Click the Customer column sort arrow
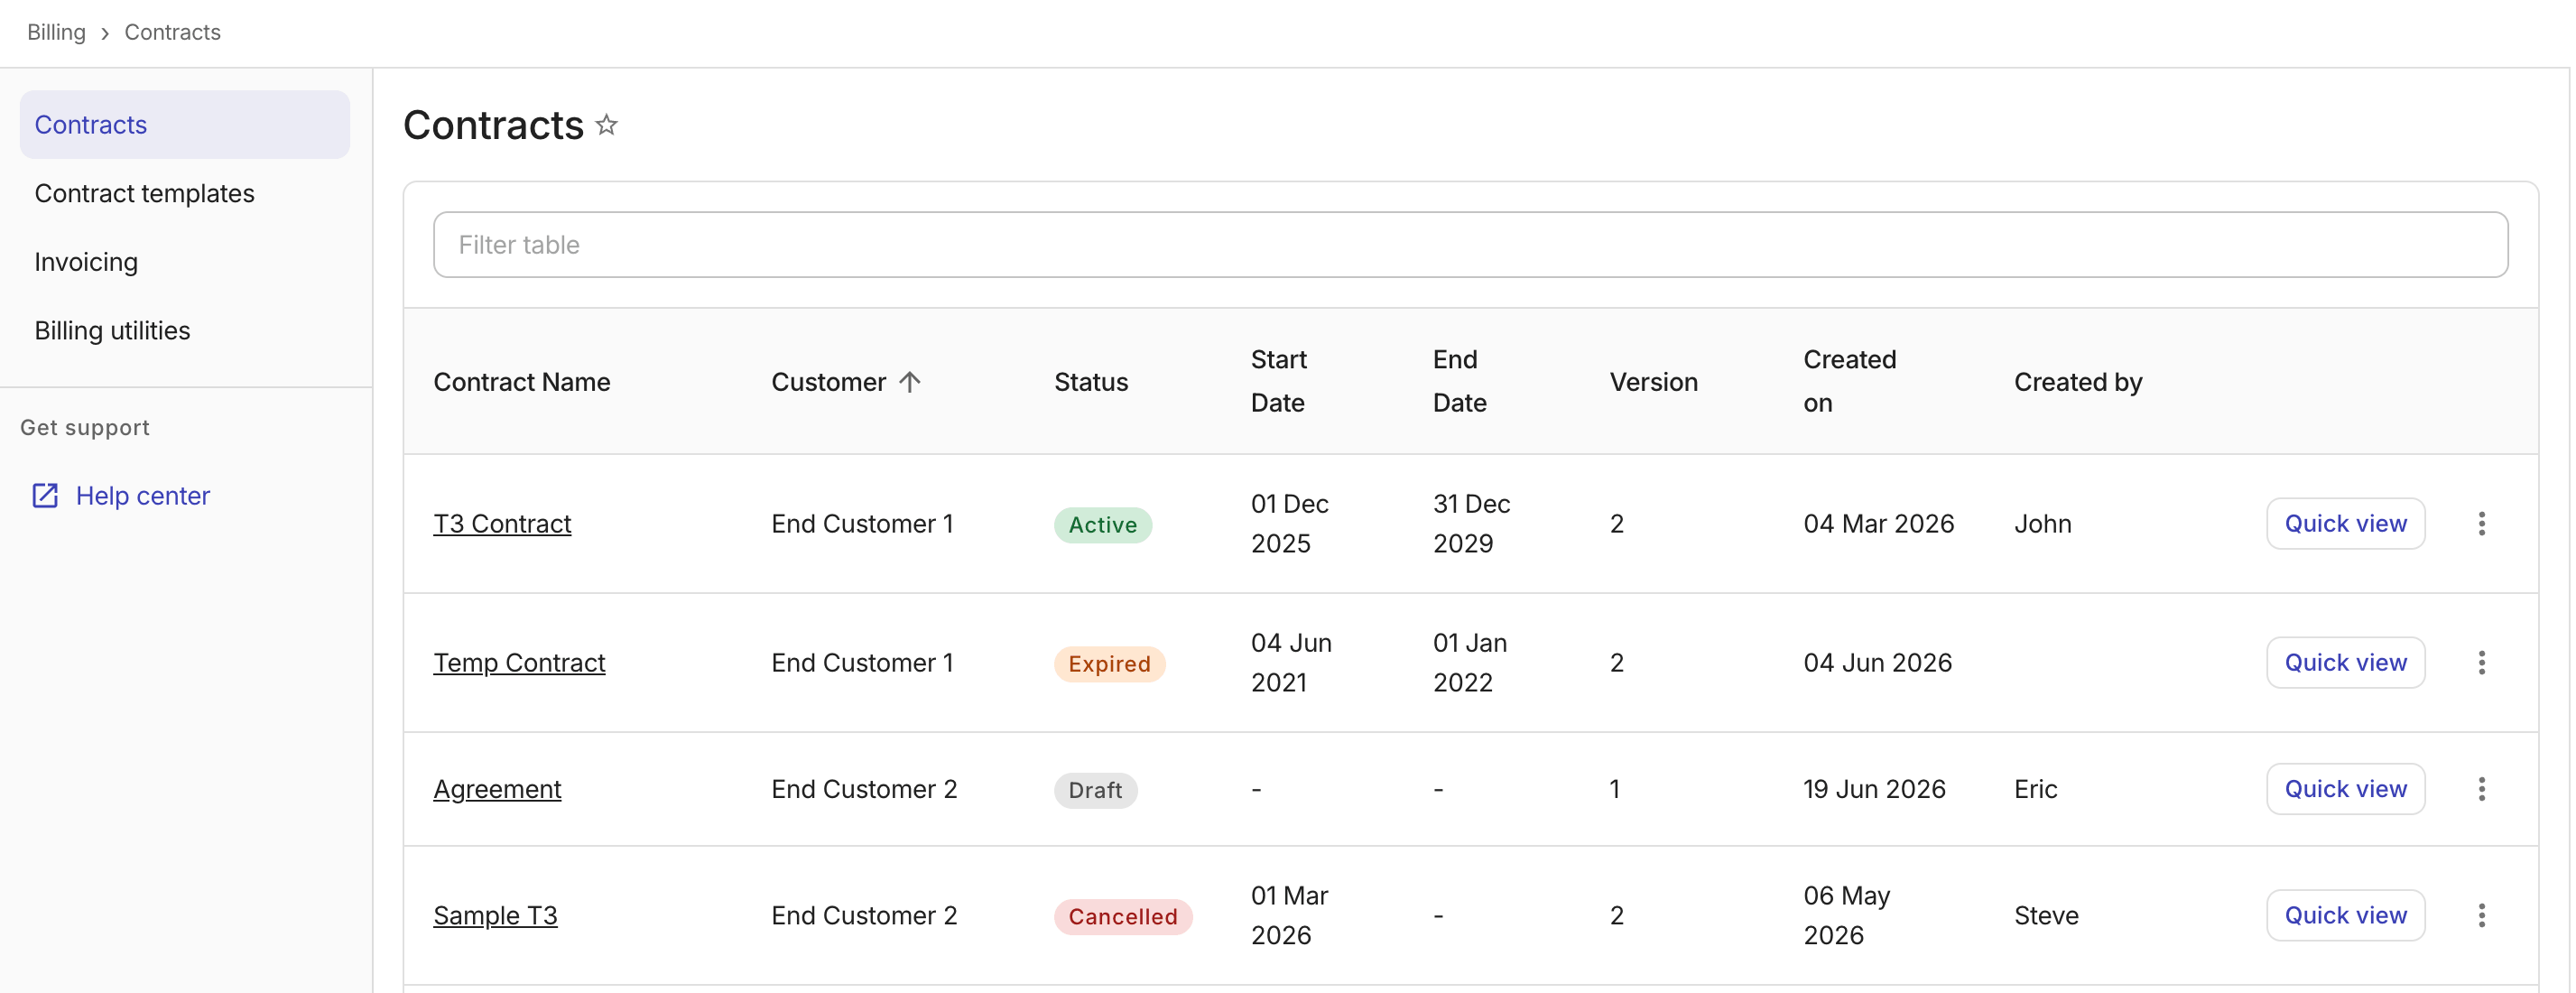 [909, 382]
